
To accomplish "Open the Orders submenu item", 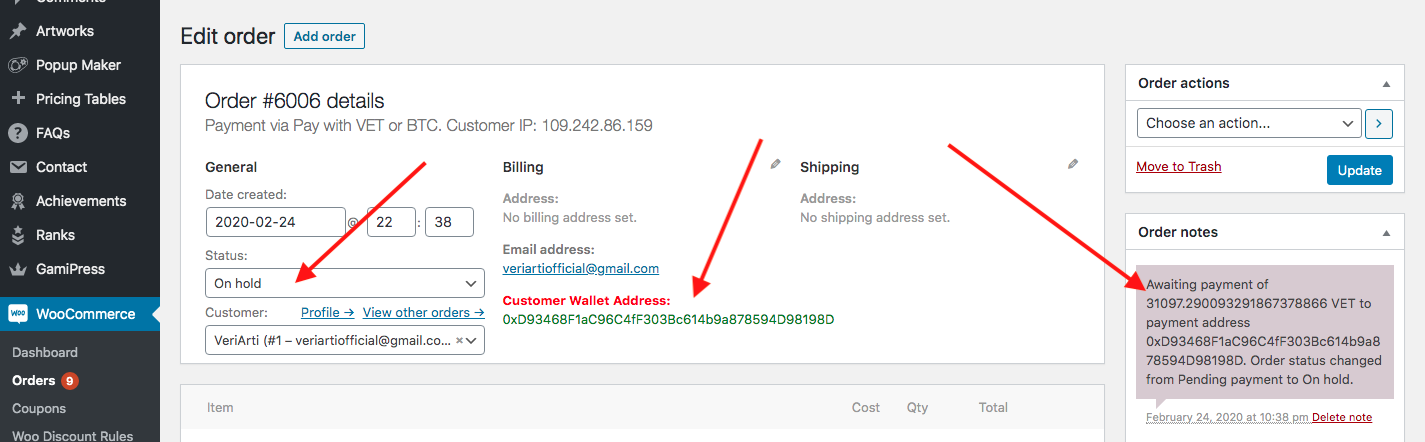I will [33, 380].
